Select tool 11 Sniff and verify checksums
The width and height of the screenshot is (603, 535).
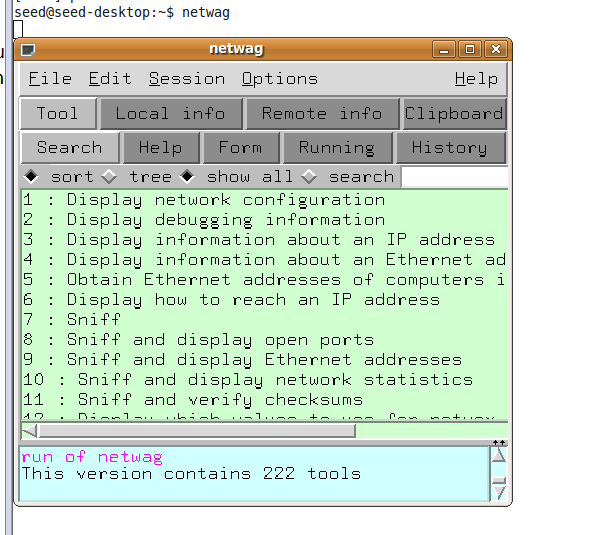coord(265,400)
